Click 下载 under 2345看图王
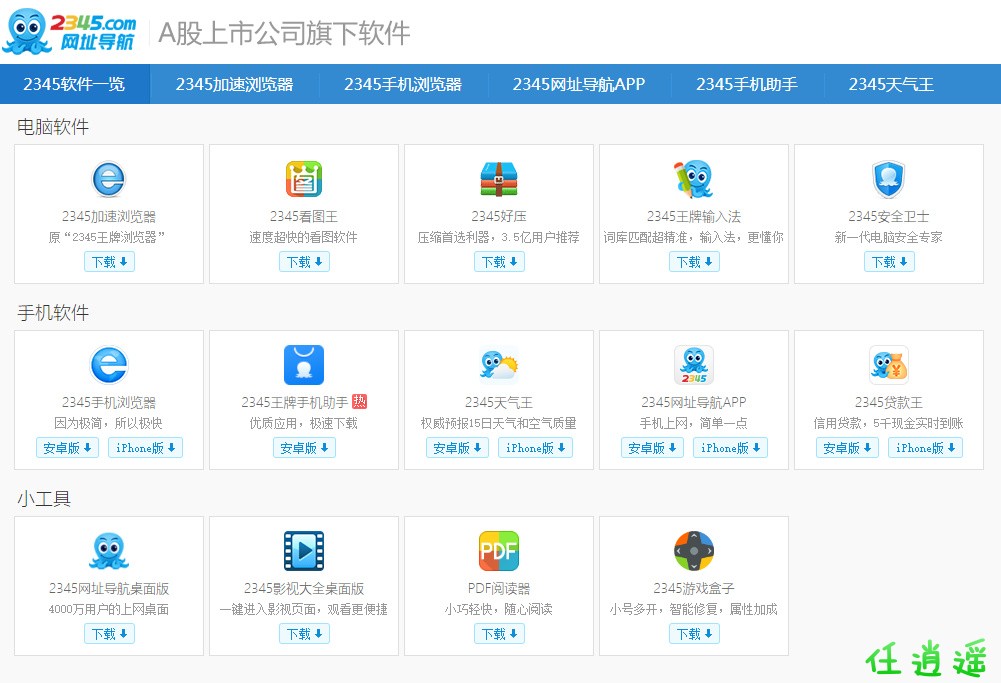The image size is (1001, 683). pyautogui.click(x=304, y=262)
